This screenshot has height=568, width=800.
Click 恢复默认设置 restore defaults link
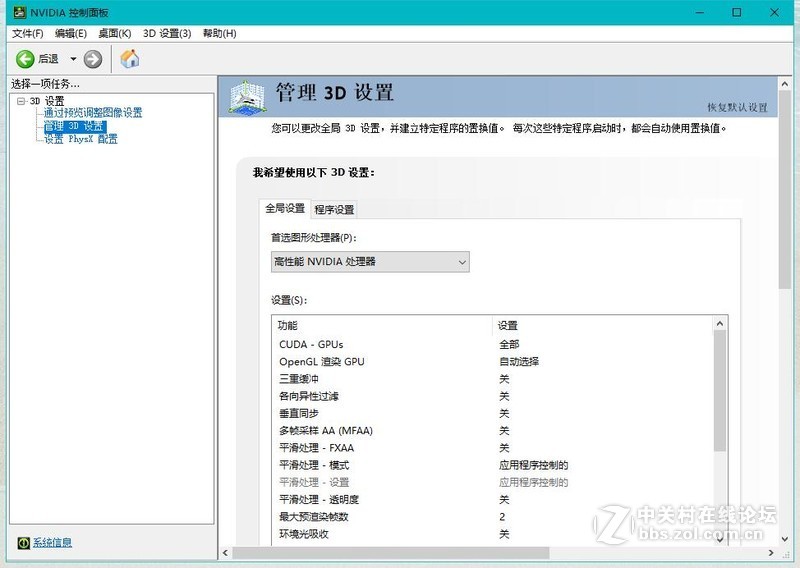pyautogui.click(x=737, y=107)
